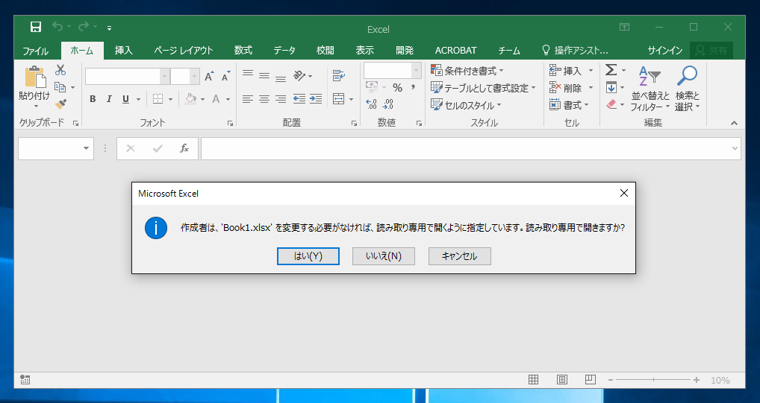Click Wrap Text icon
The height and width of the screenshot is (403, 760).
339,76
